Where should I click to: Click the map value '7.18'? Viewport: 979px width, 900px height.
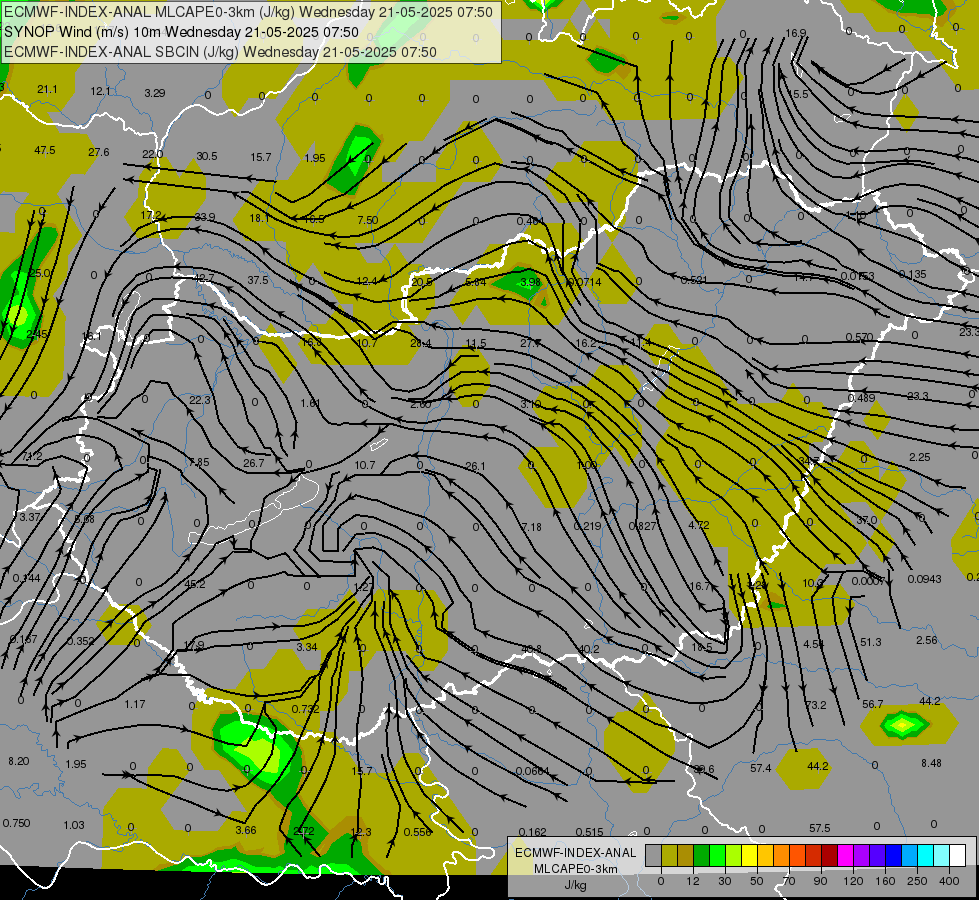(531, 527)
